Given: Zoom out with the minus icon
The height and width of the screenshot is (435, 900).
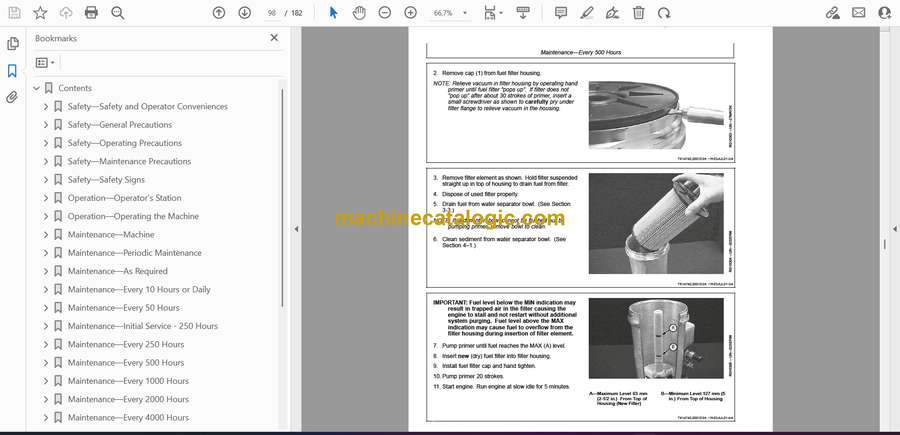Looking at the screenshot, I should pos(385,13).
